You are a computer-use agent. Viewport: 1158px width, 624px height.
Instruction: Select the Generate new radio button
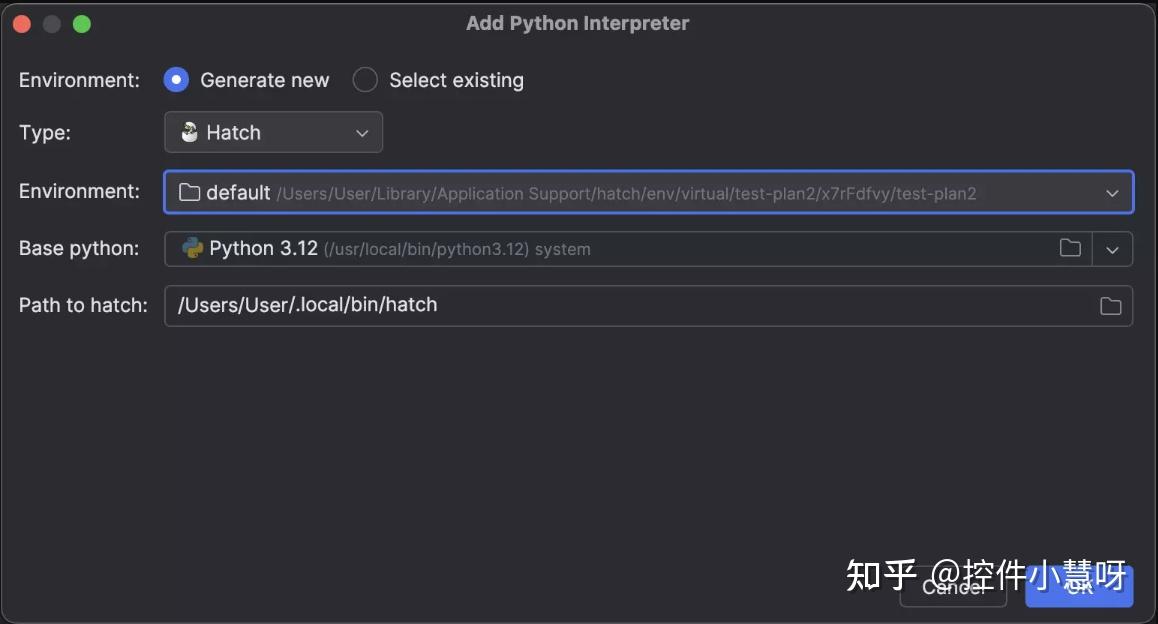point(176,79)
